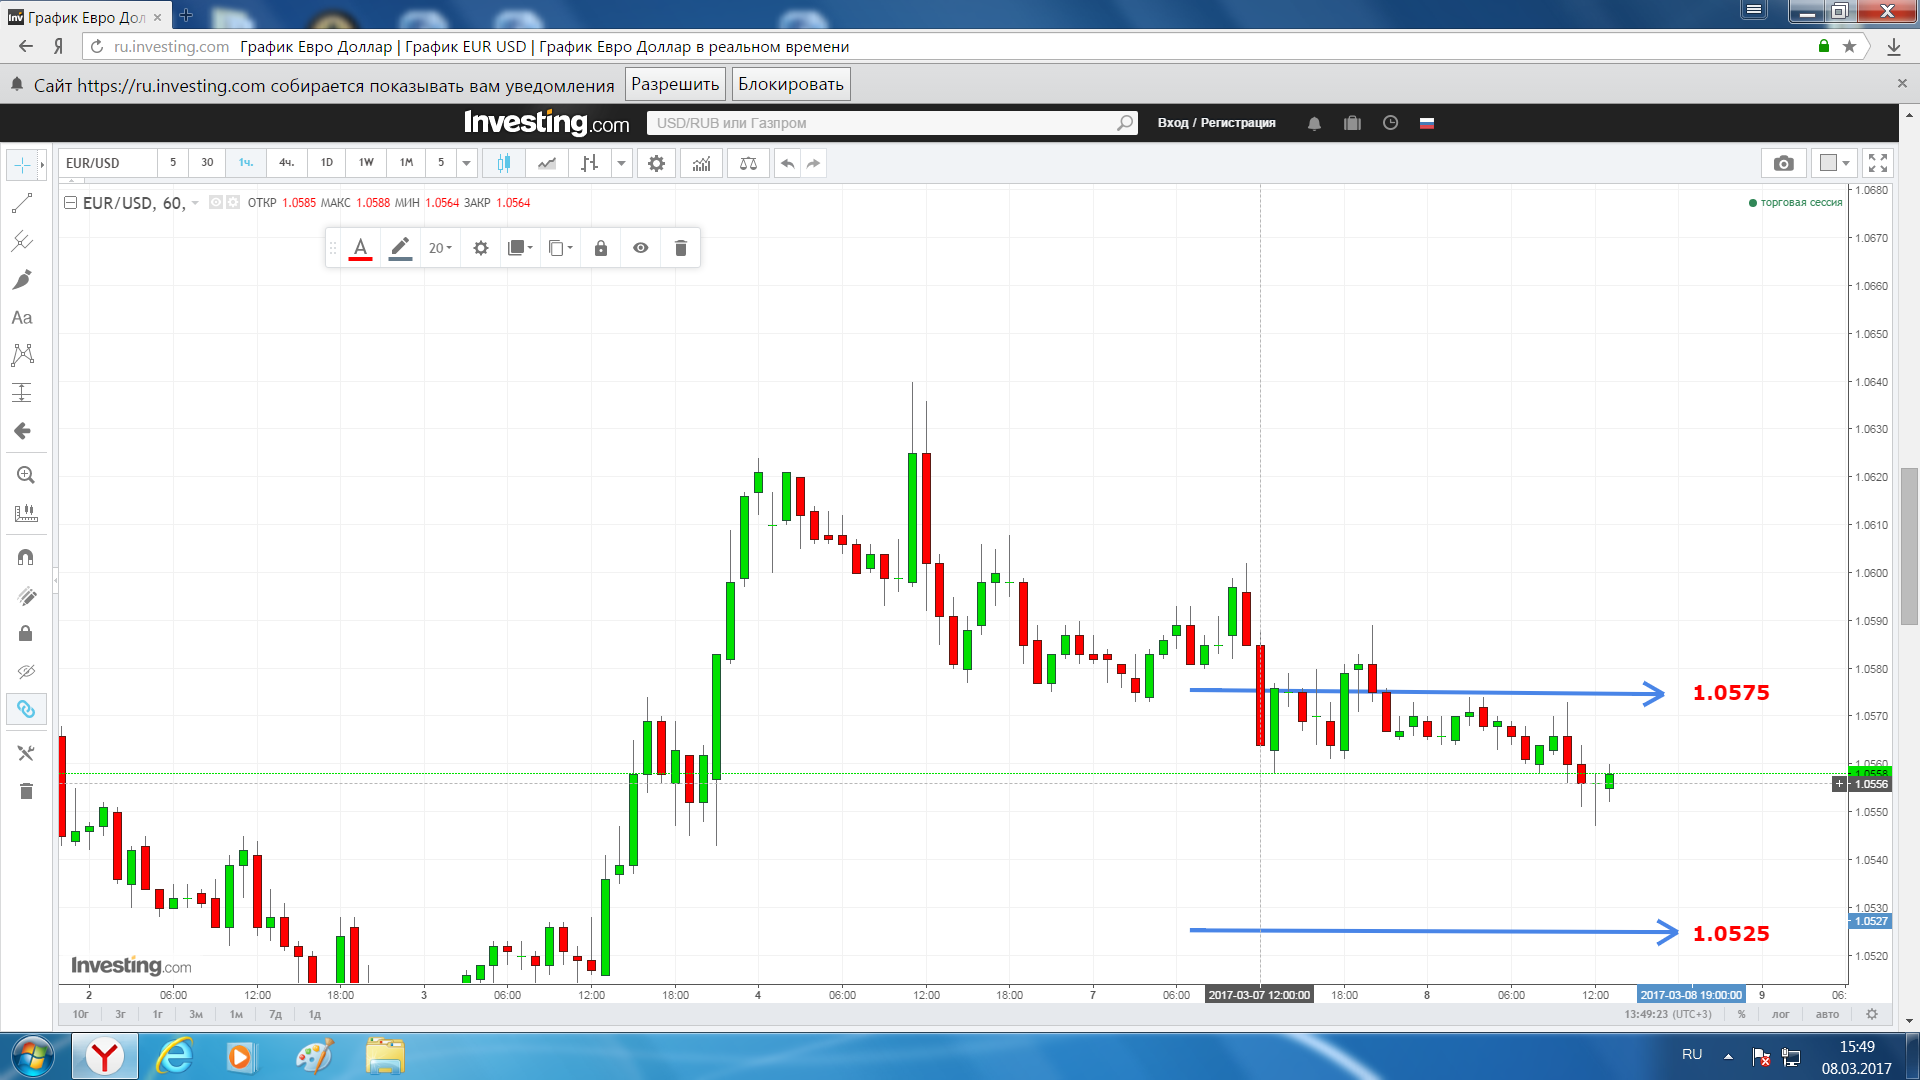Select 4ч. timeframe
This screenshot has height=1080, width=1920.
(286, 162)
